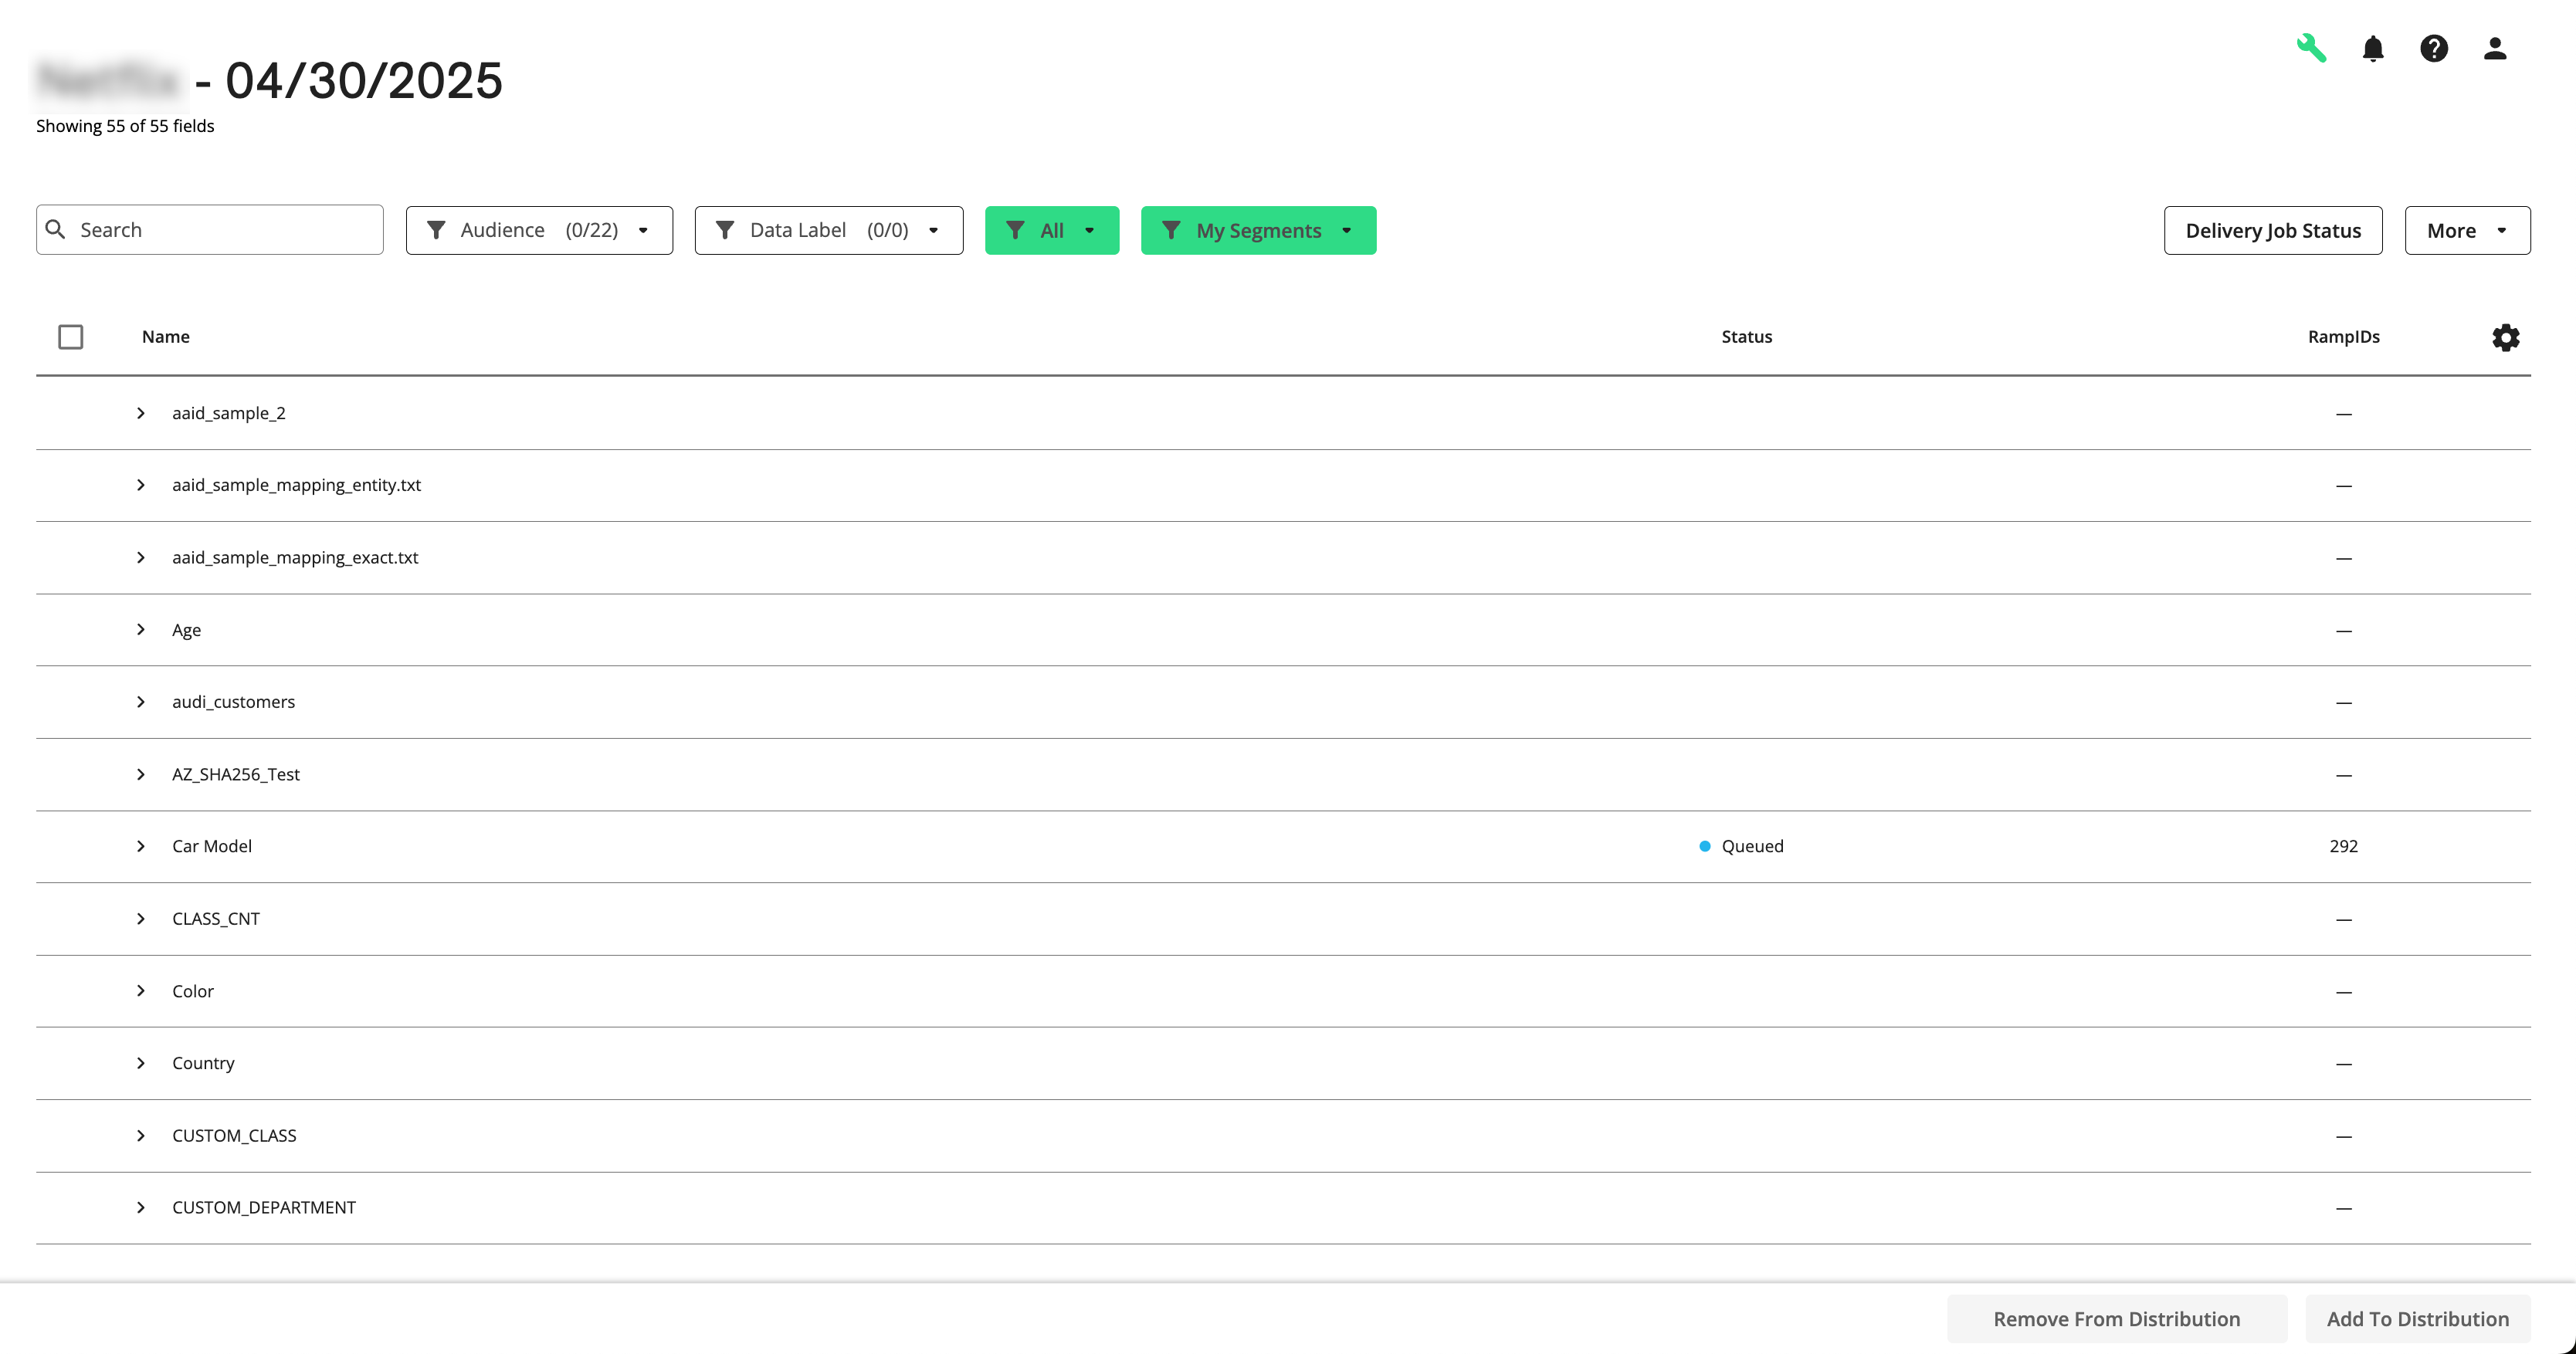Open the Data Label filter dropdown

click(932, 229)
